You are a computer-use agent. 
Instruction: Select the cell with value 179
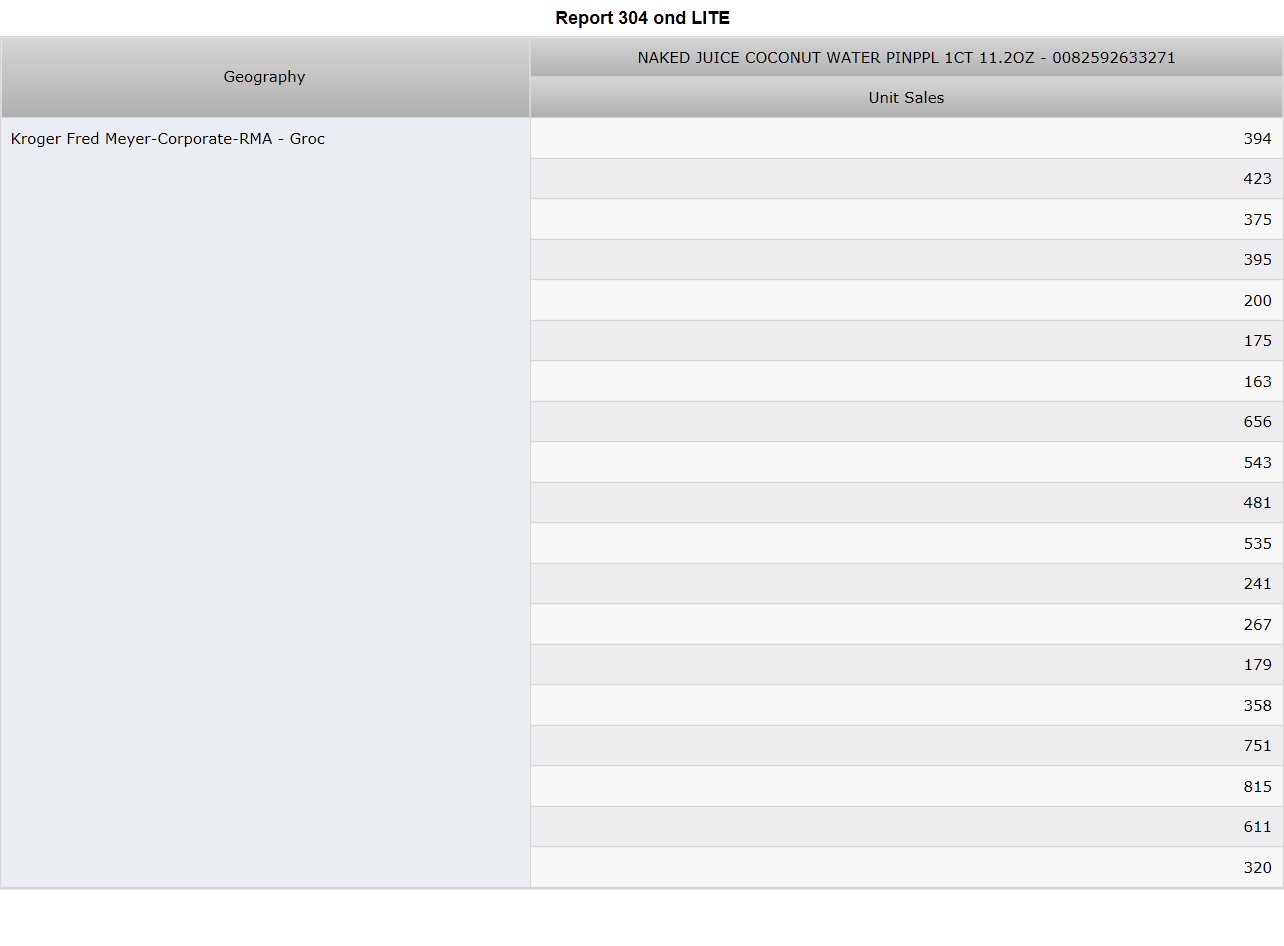906,665
